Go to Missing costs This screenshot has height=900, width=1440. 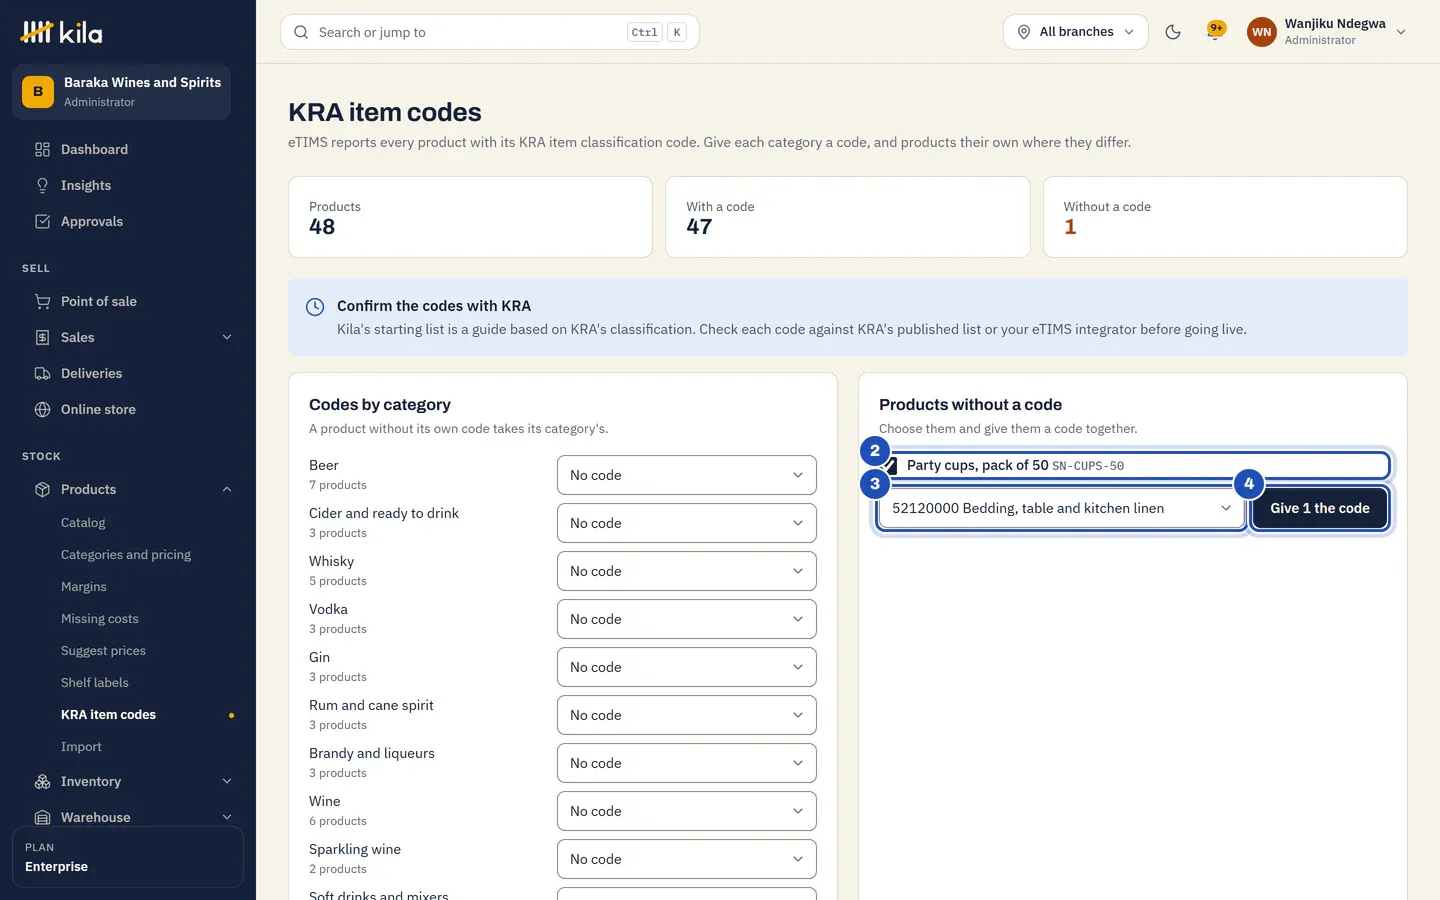coord(100,619)
